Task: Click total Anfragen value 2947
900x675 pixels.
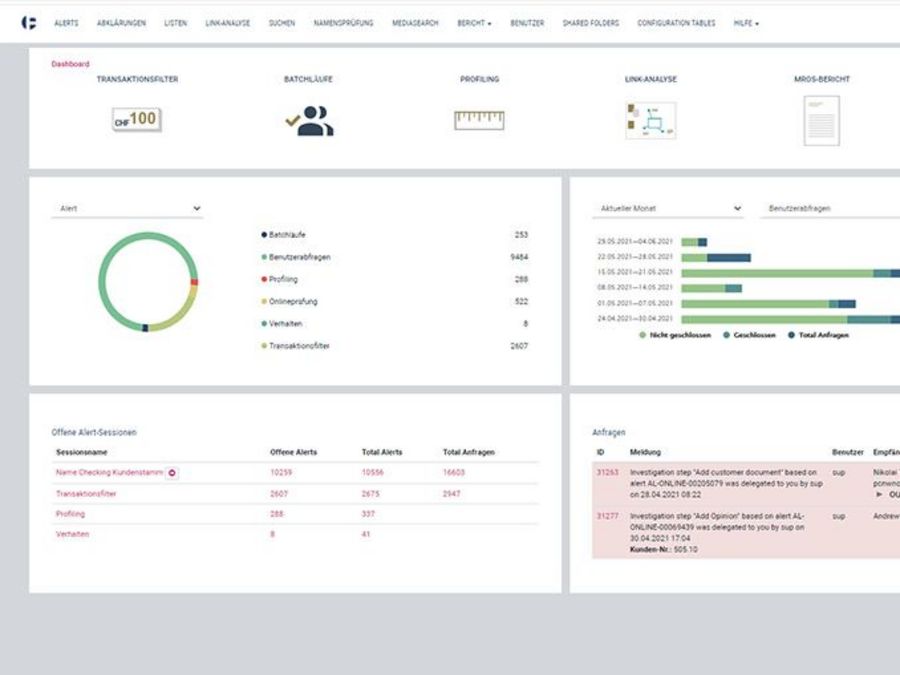Action: tap(452, 494)
